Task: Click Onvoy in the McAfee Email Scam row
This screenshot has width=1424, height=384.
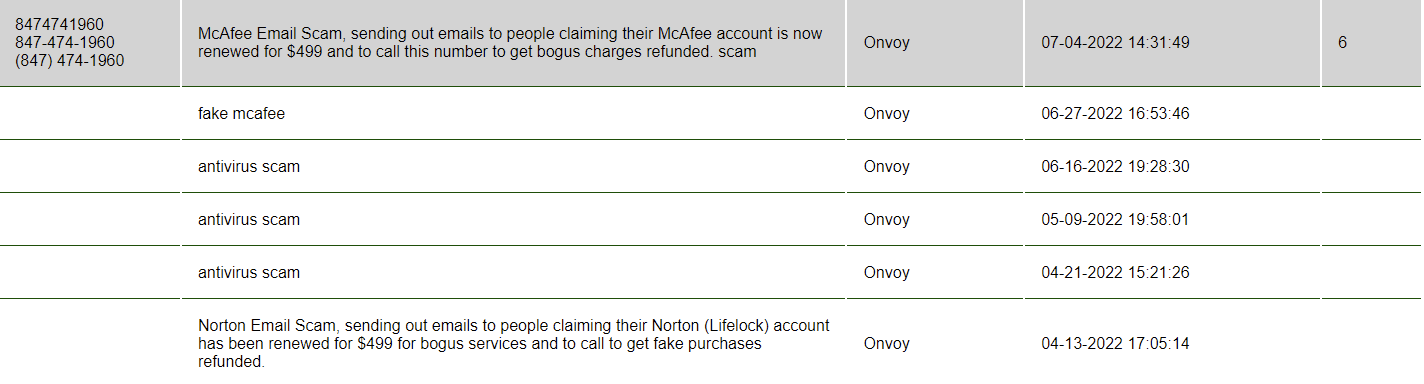Action: point(886,43)
